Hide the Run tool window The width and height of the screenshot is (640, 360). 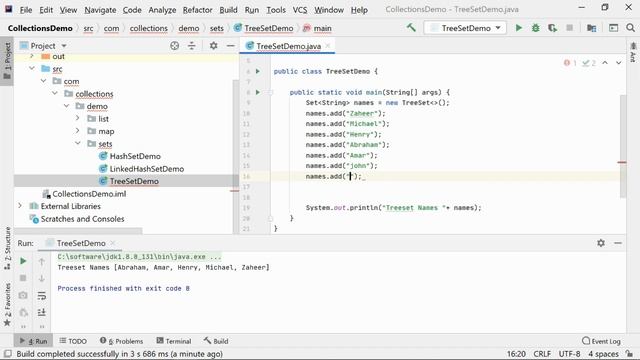[618, 243]
